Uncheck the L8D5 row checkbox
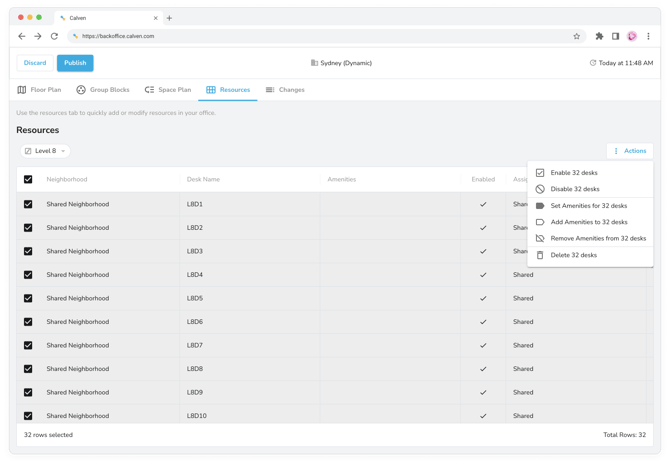Image resolution: width=670 pixels, height=465 pixels. click(28, 298)
